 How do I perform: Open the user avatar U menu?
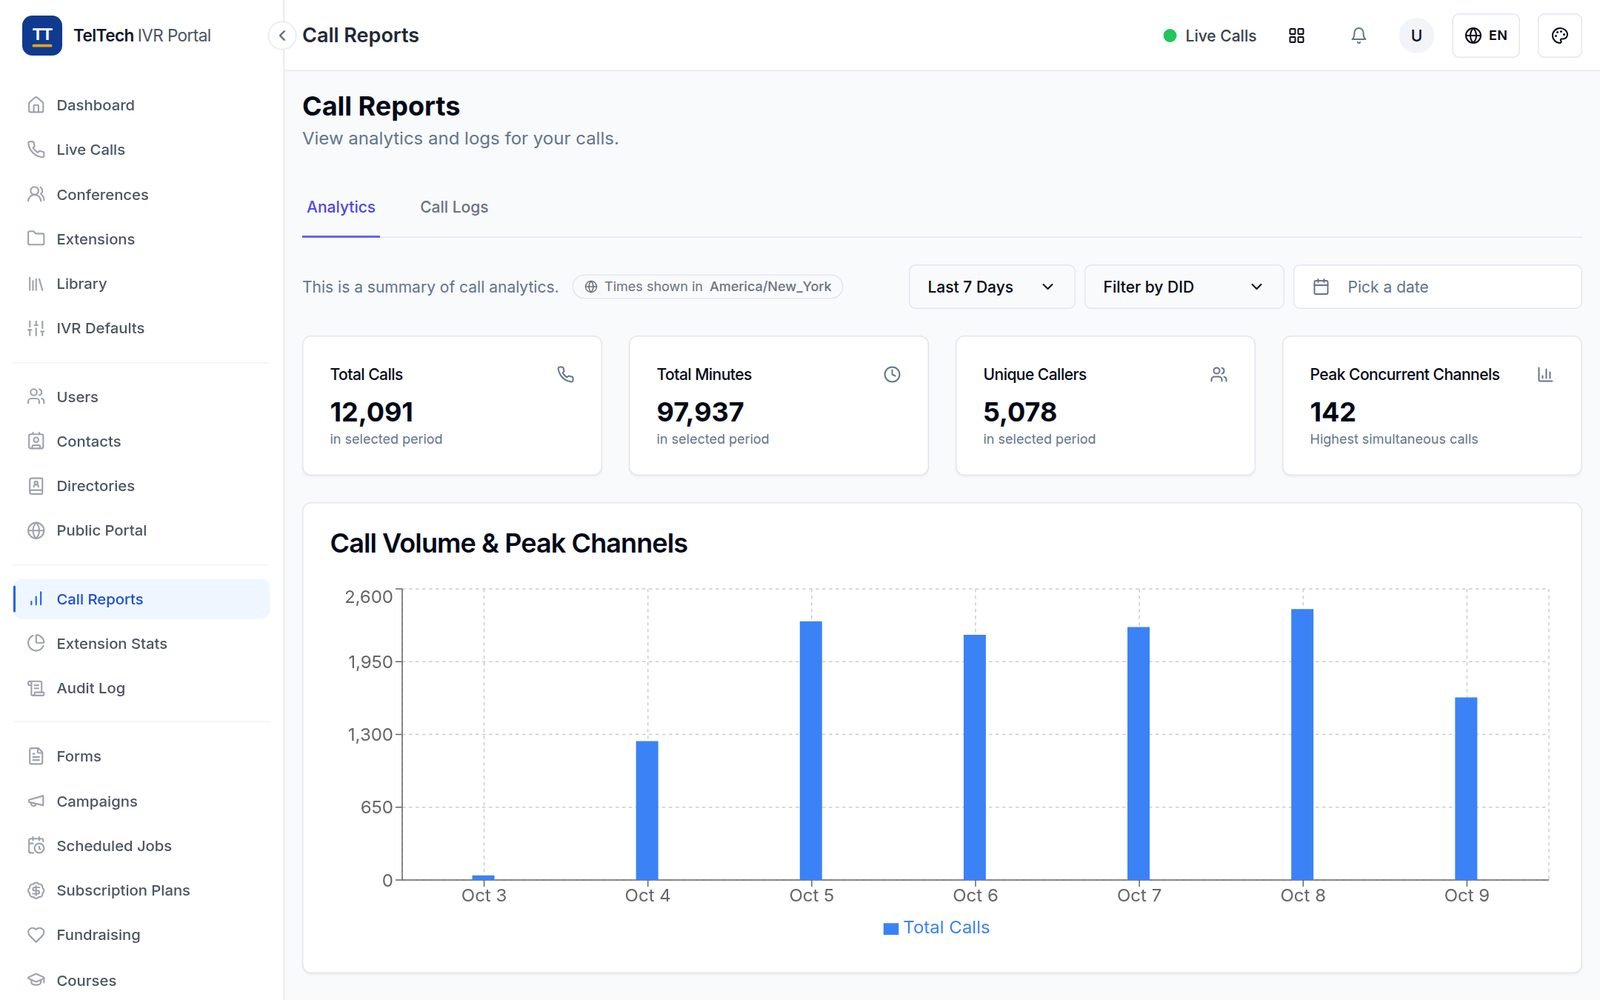tap(1416, 36)
